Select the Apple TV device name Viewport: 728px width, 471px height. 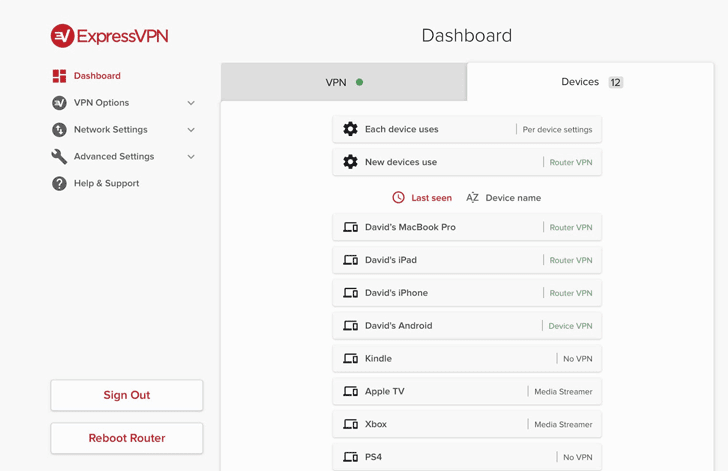tap(384, 392)
